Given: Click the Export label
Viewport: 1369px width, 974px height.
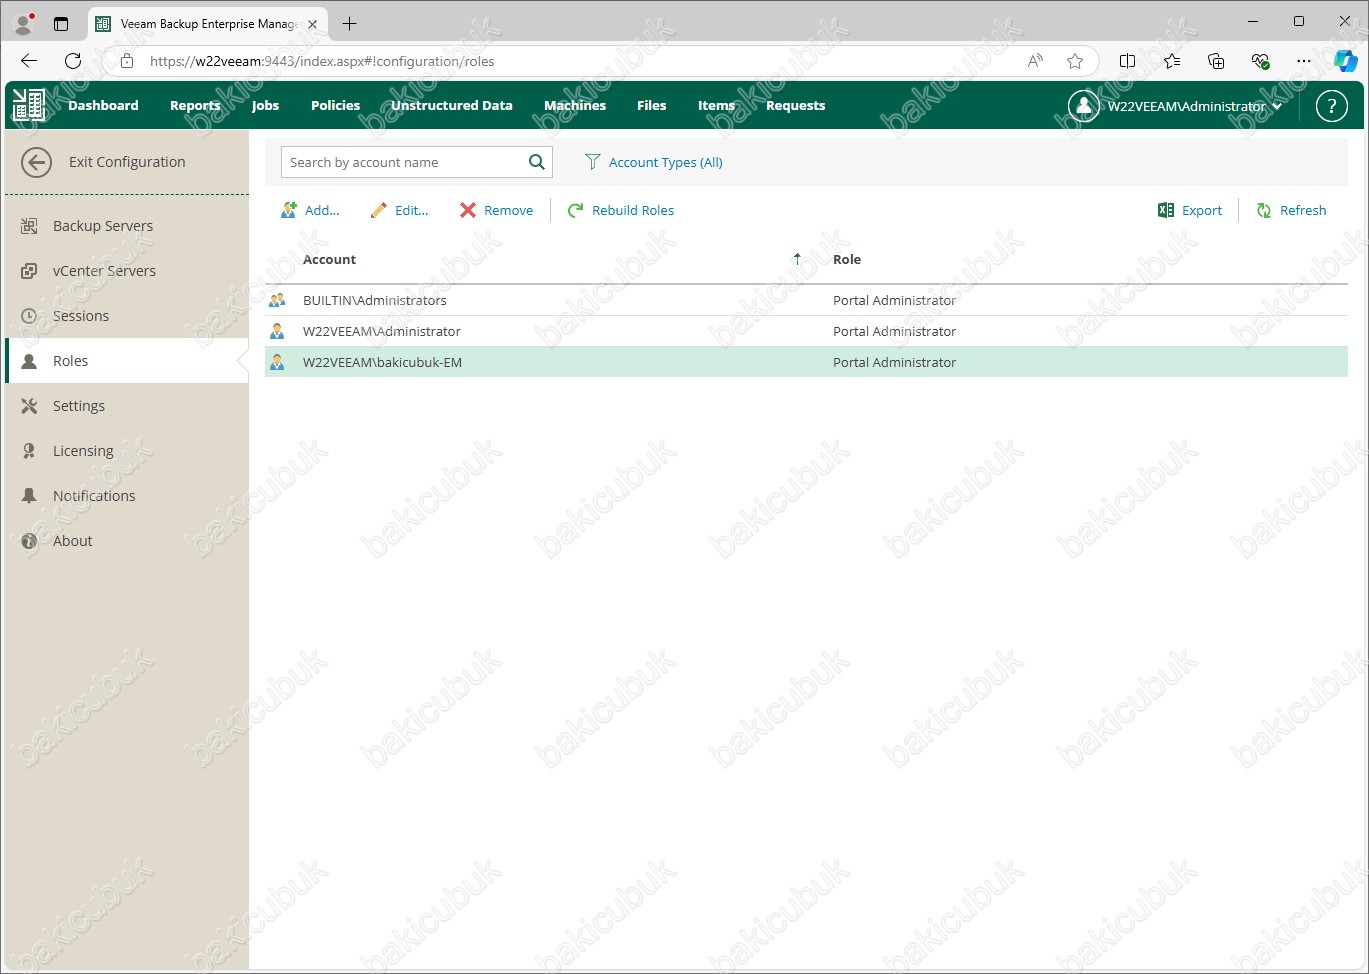Looking at the screenshot, I should point(1202,210).
